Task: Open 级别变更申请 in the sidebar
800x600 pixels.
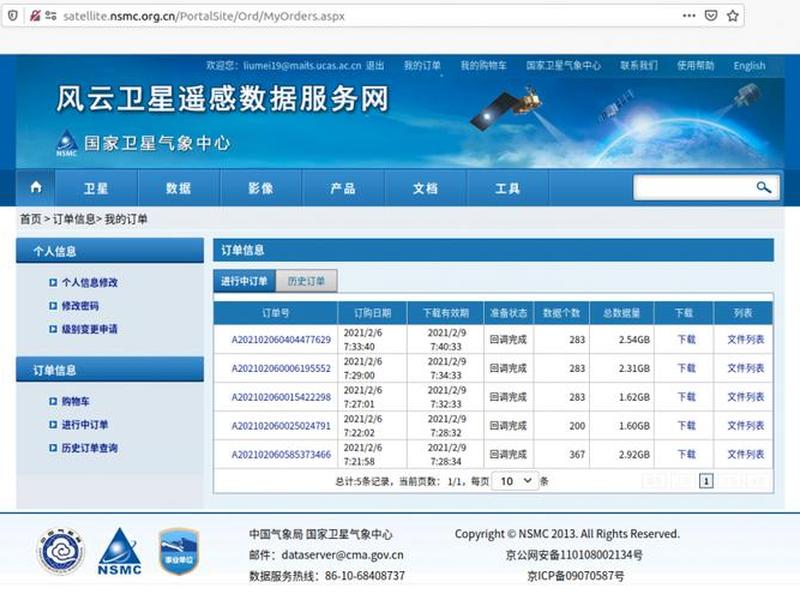Action: click(90, 329)
